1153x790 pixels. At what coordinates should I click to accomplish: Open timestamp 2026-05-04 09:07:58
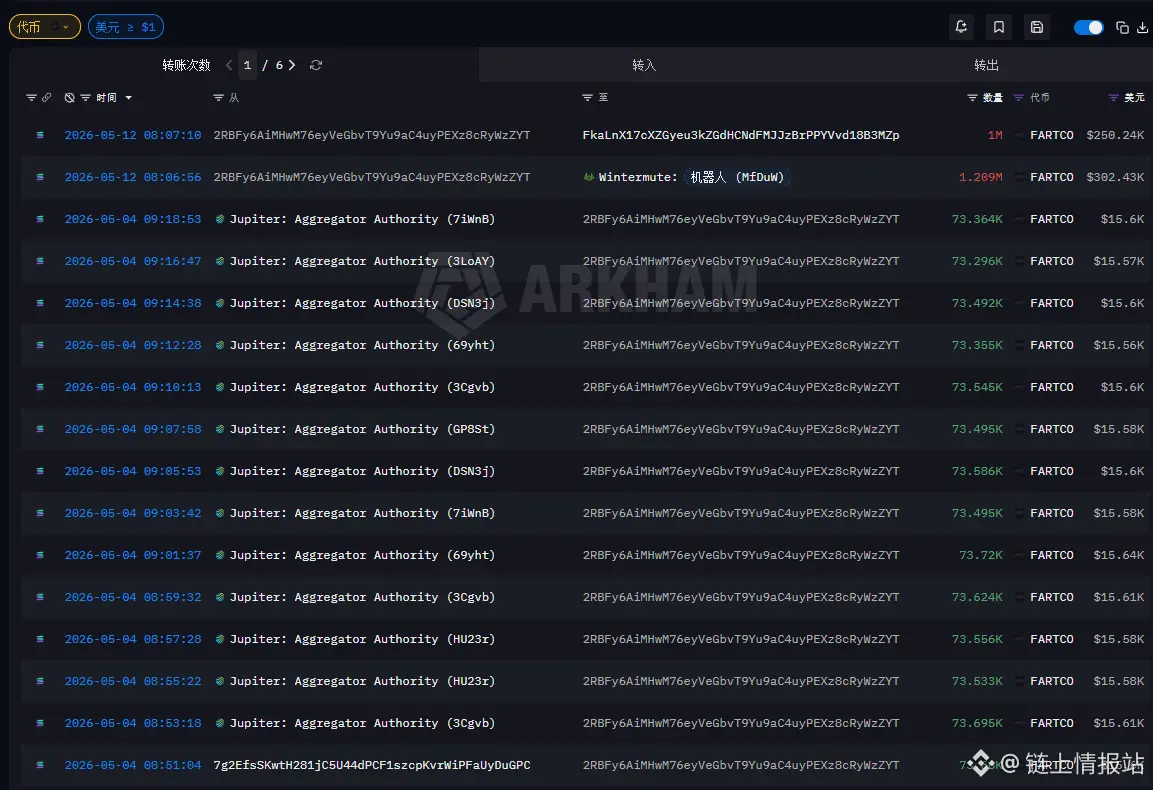coord(132,429)
